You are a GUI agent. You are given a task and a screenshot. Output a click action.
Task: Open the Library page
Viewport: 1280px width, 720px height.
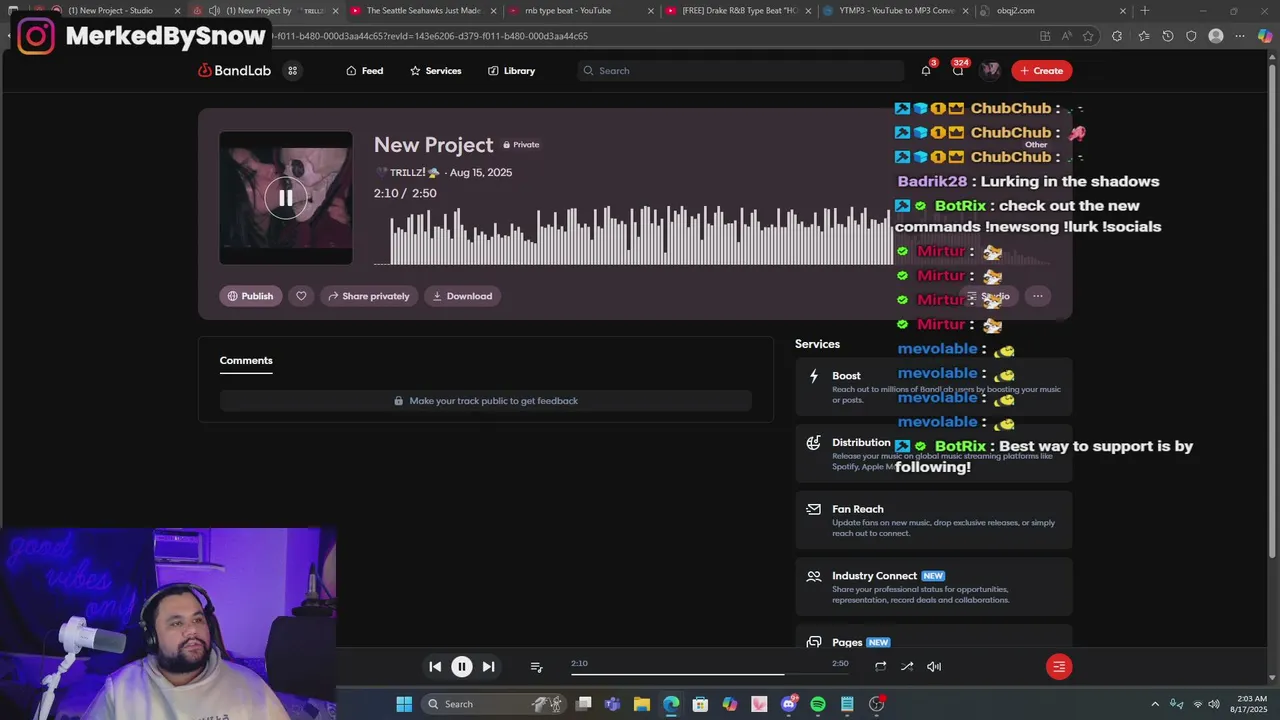pos(512,71)
